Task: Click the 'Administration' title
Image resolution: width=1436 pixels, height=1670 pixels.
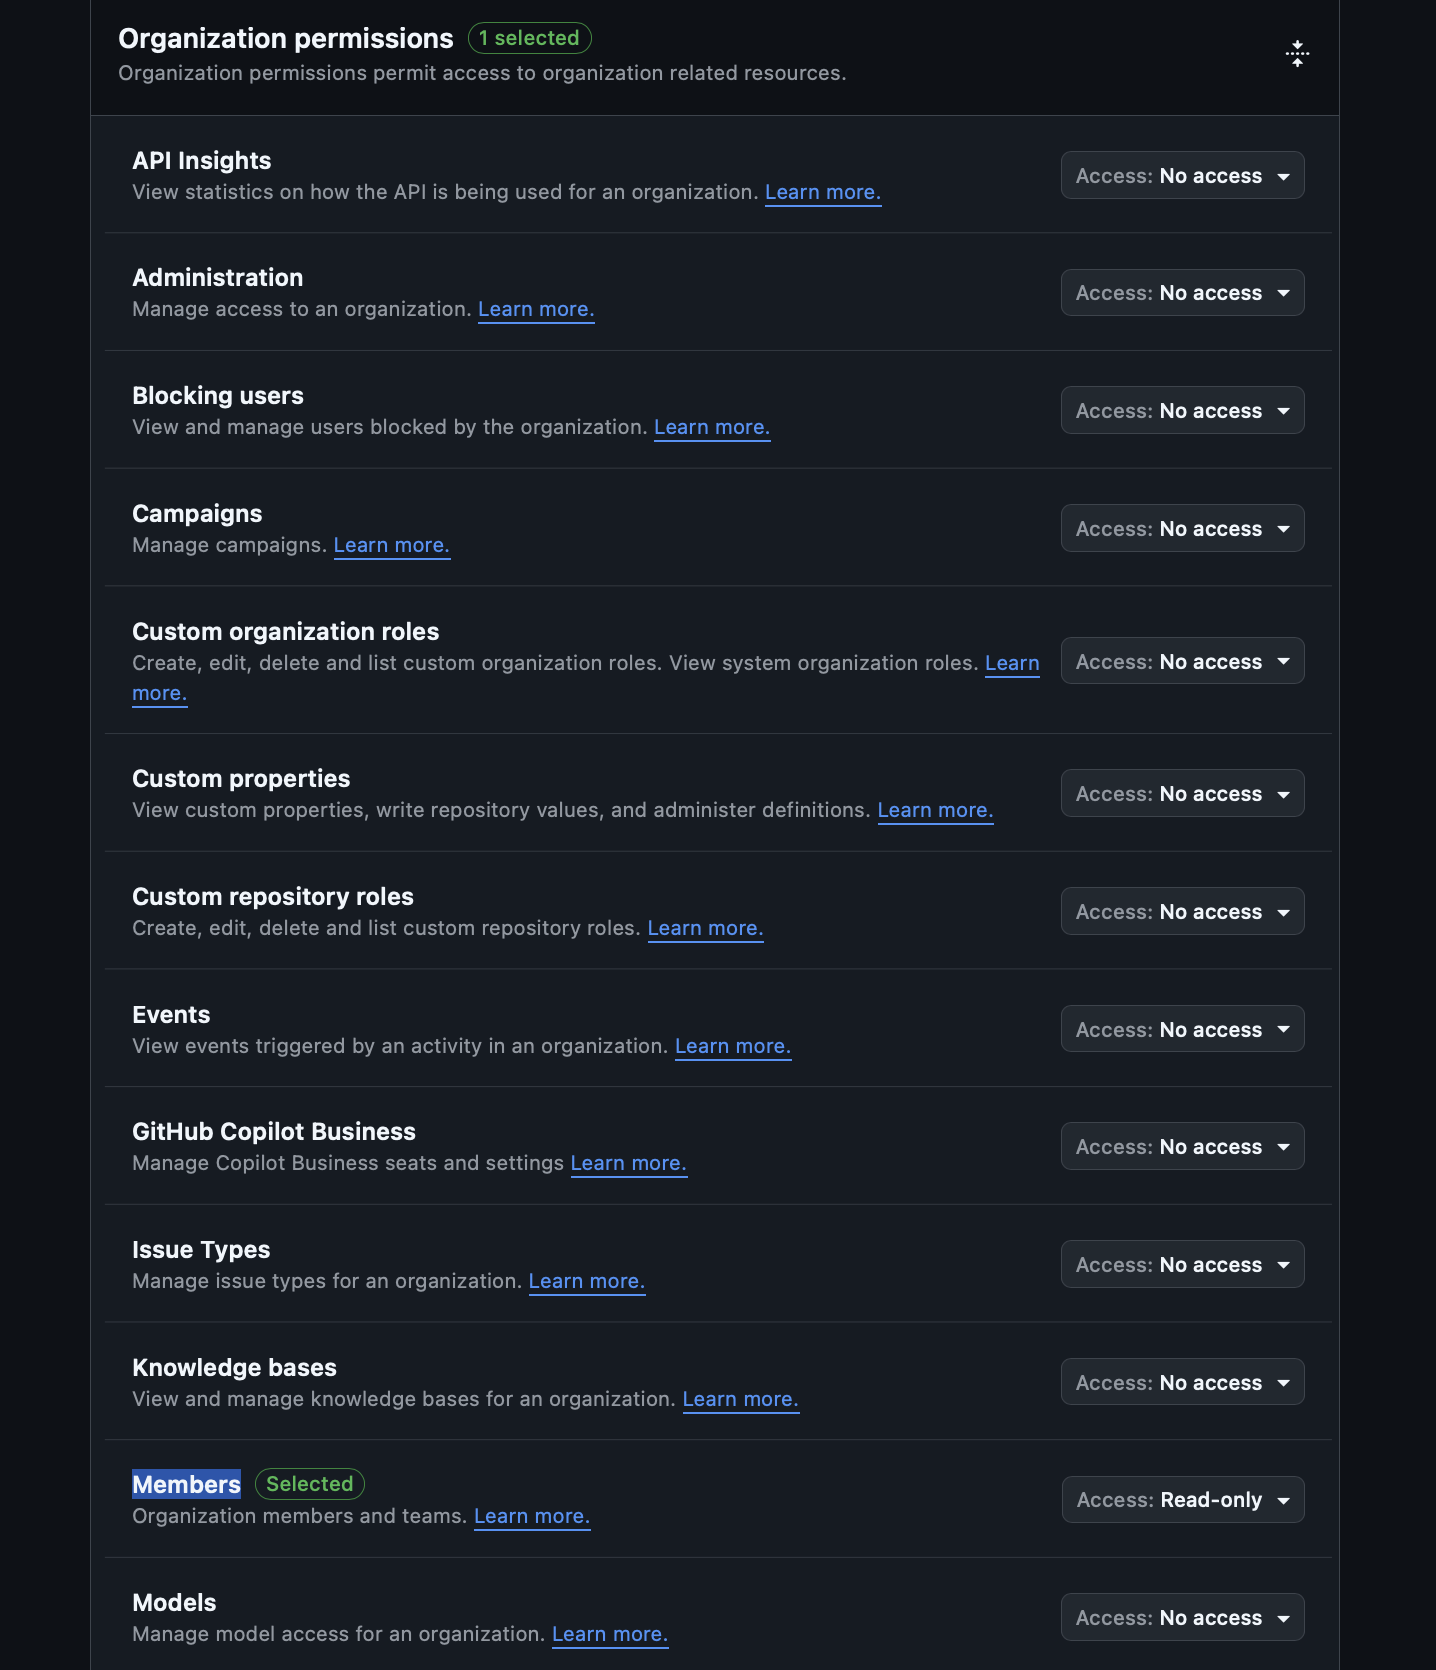Action: [x=218, y=278]
